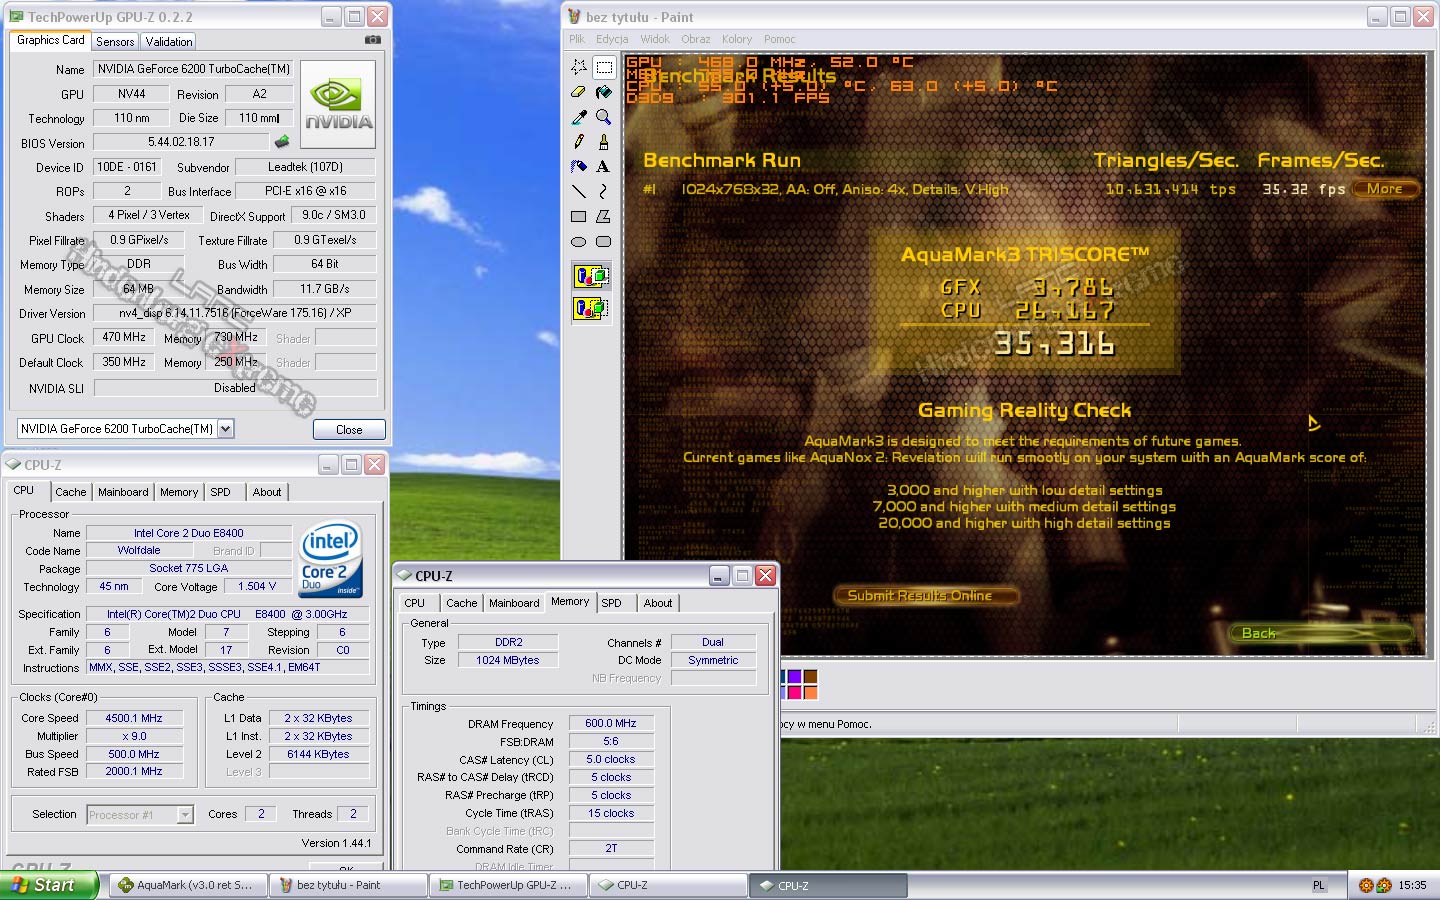Open CPU tab in the front CPU-Z memory window
Screen dimensions: 1440x900
click(x=415, y=603)
